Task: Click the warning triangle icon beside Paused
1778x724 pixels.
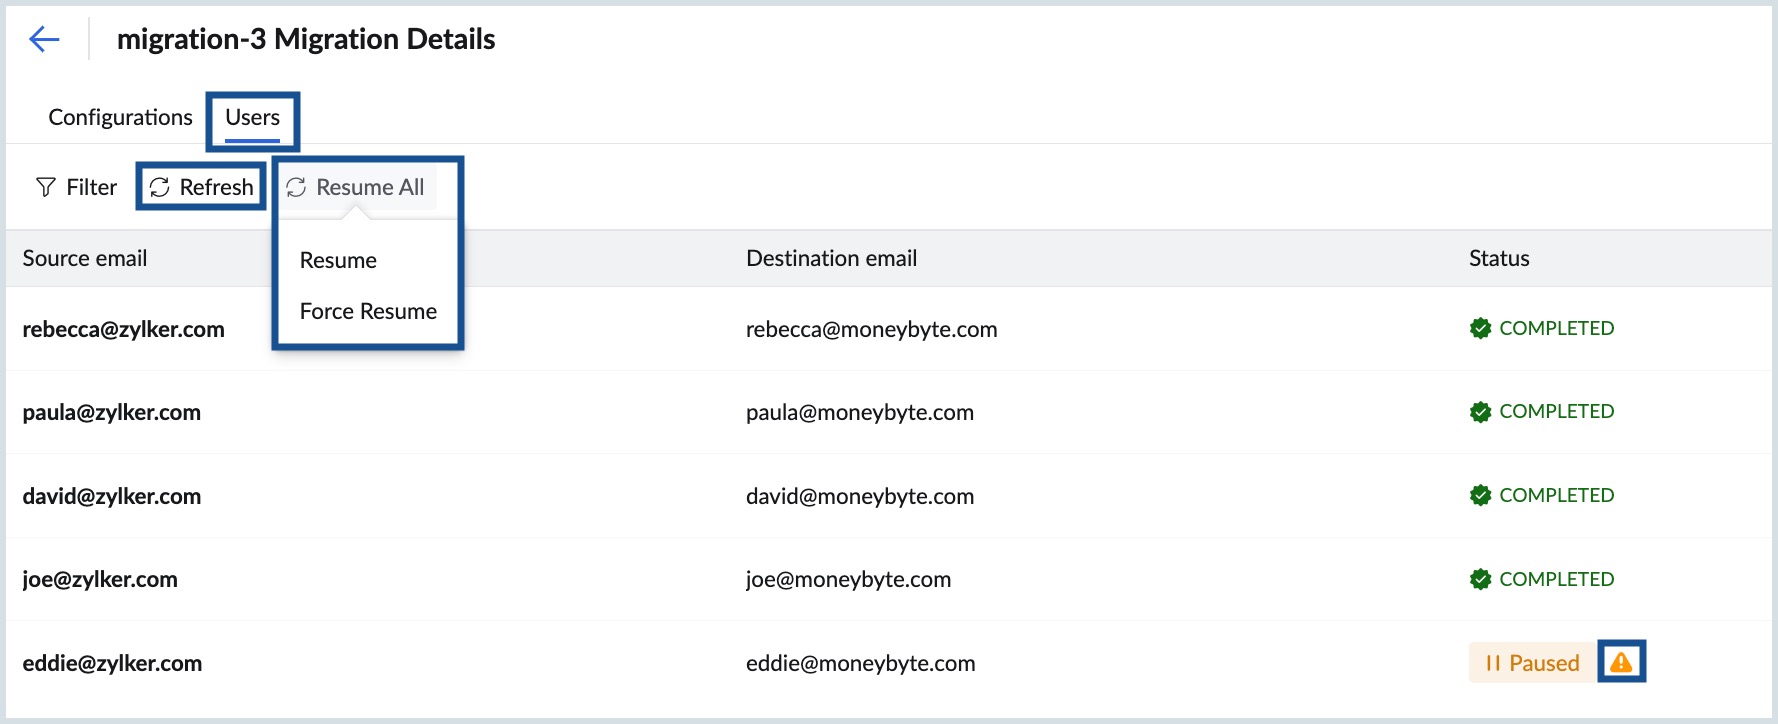Action: (1621, 662)
